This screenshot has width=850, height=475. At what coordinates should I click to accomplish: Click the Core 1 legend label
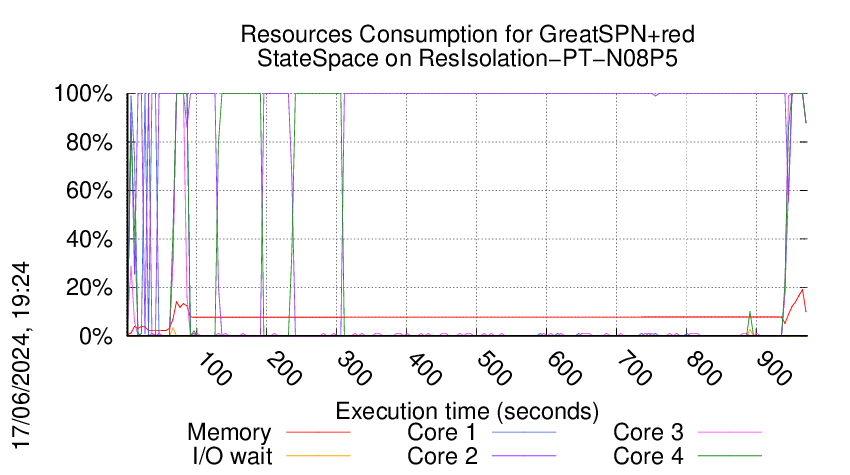441,433
